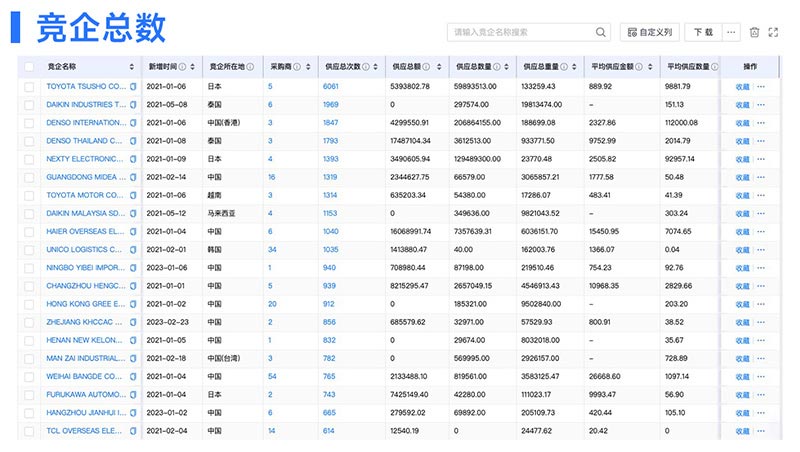Sort by 供应总重量 column arrows
The image size is (800, 452).
point(574,67)
